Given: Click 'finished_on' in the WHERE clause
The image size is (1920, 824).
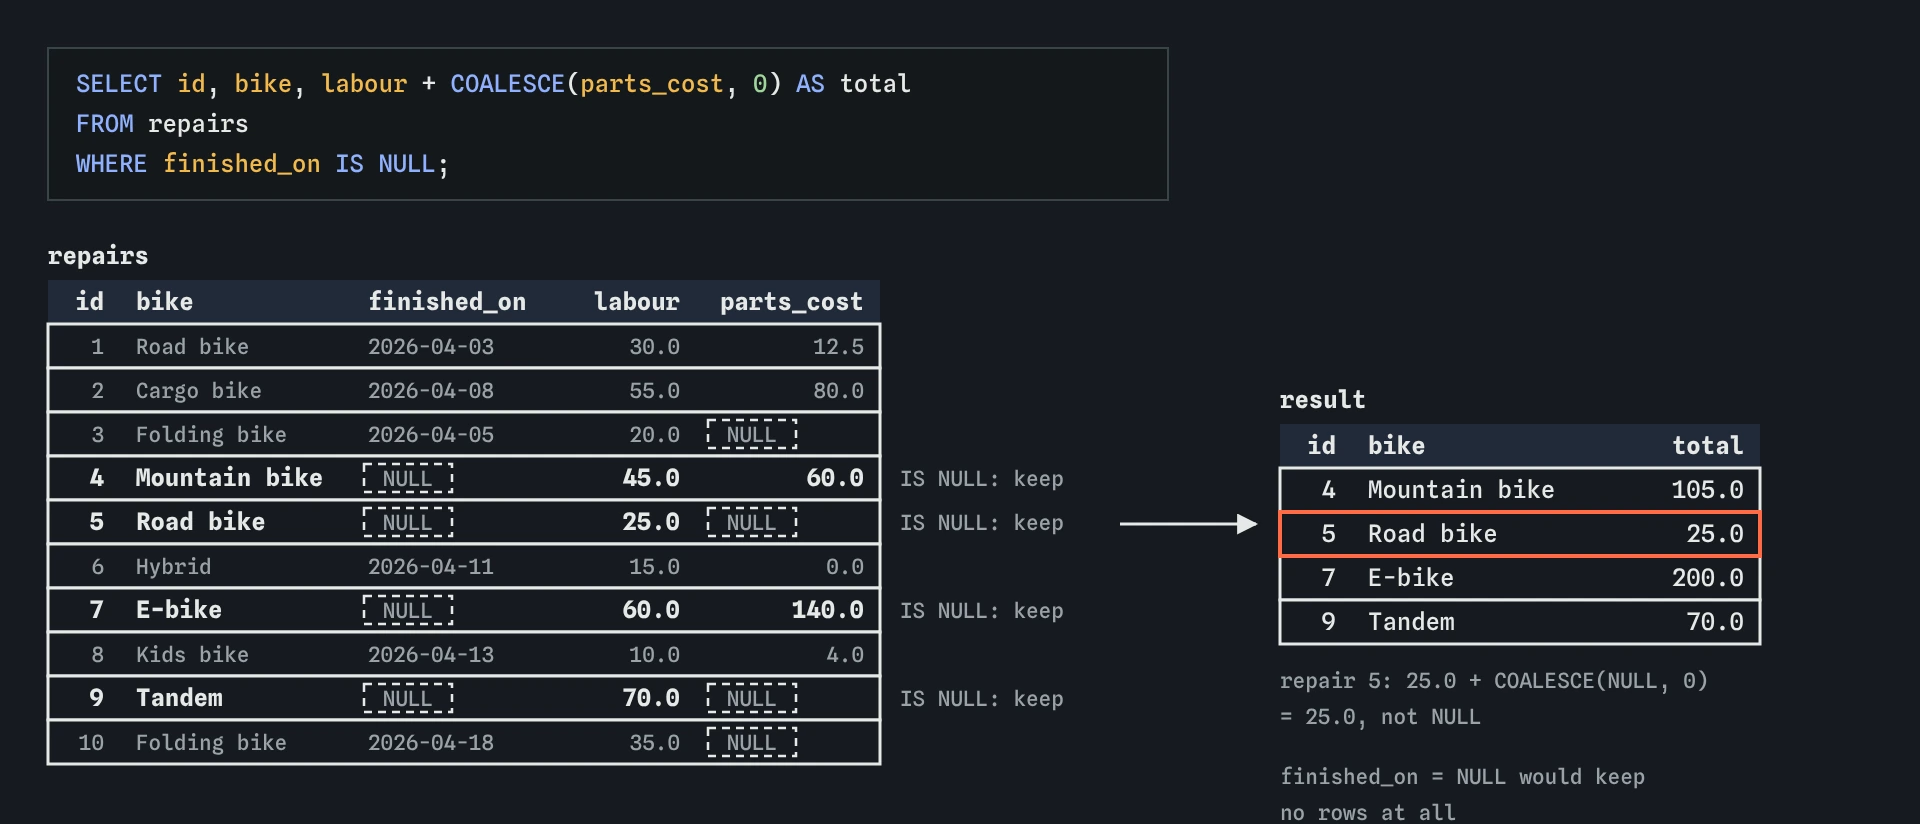Looking at the screenshot, I should tap(242, 164).
